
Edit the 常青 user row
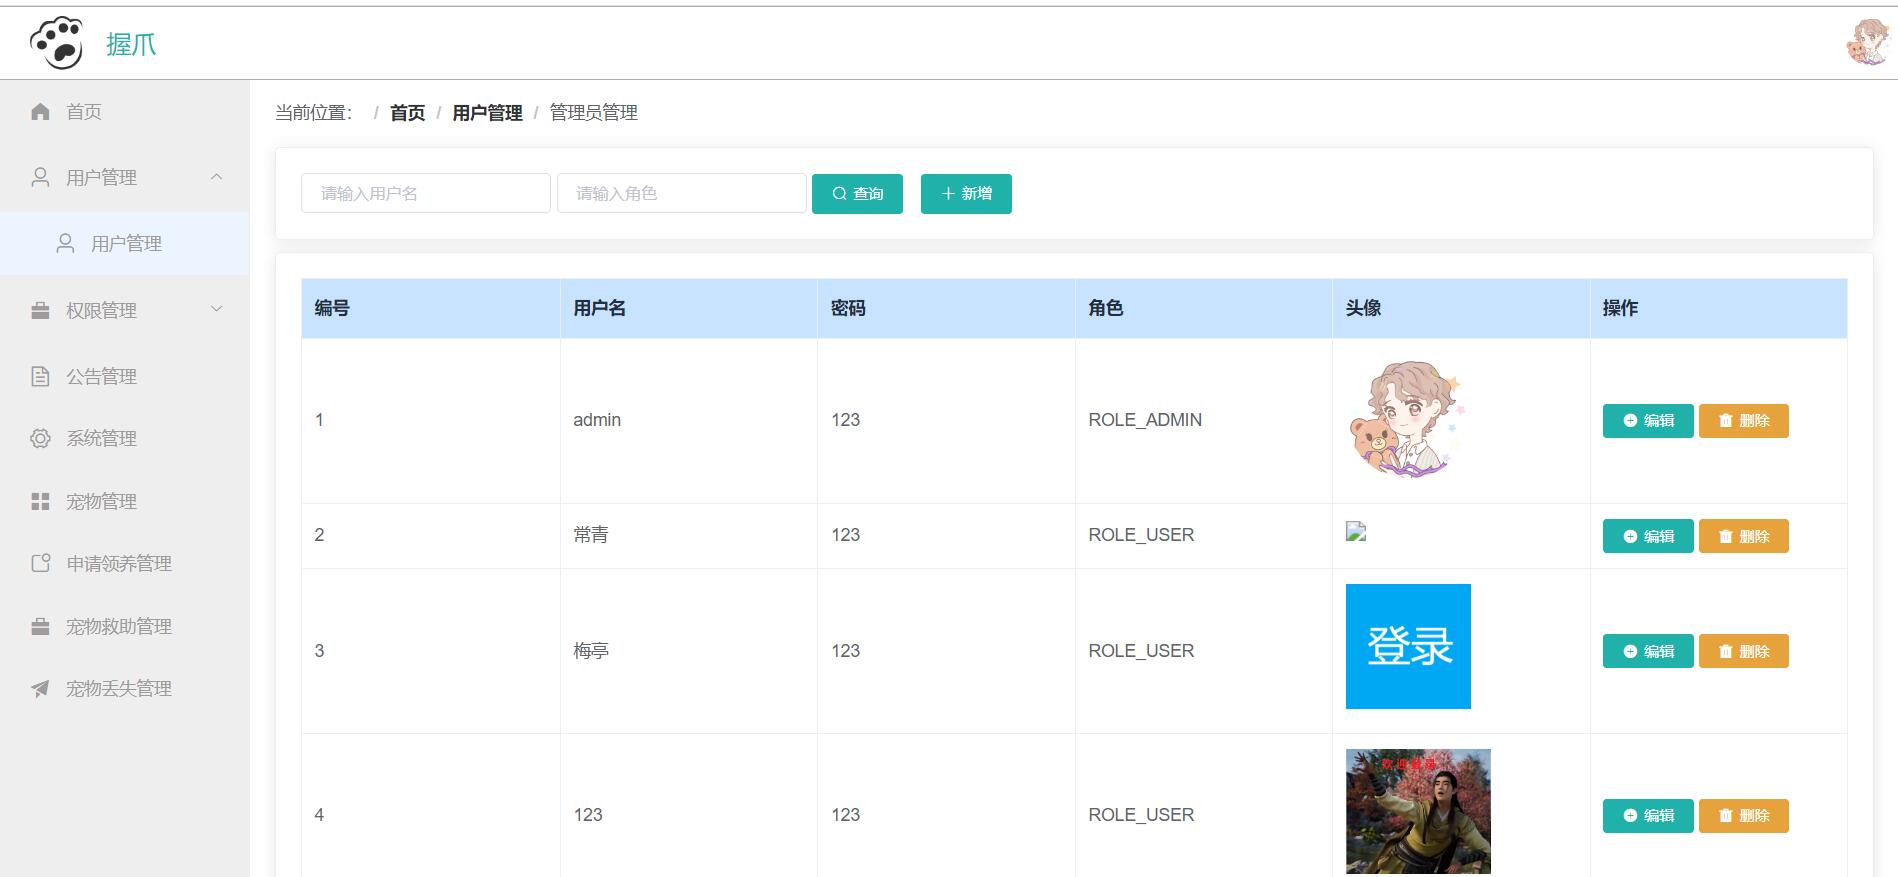point(1648,536)
